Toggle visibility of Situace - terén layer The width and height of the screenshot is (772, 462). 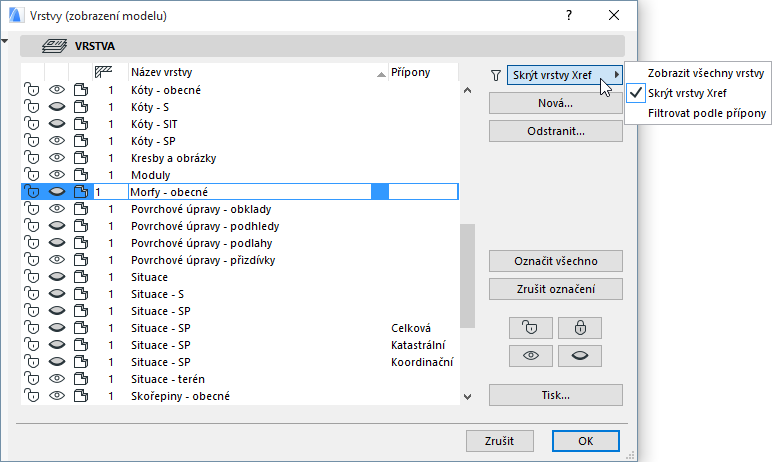click(56, 379)
